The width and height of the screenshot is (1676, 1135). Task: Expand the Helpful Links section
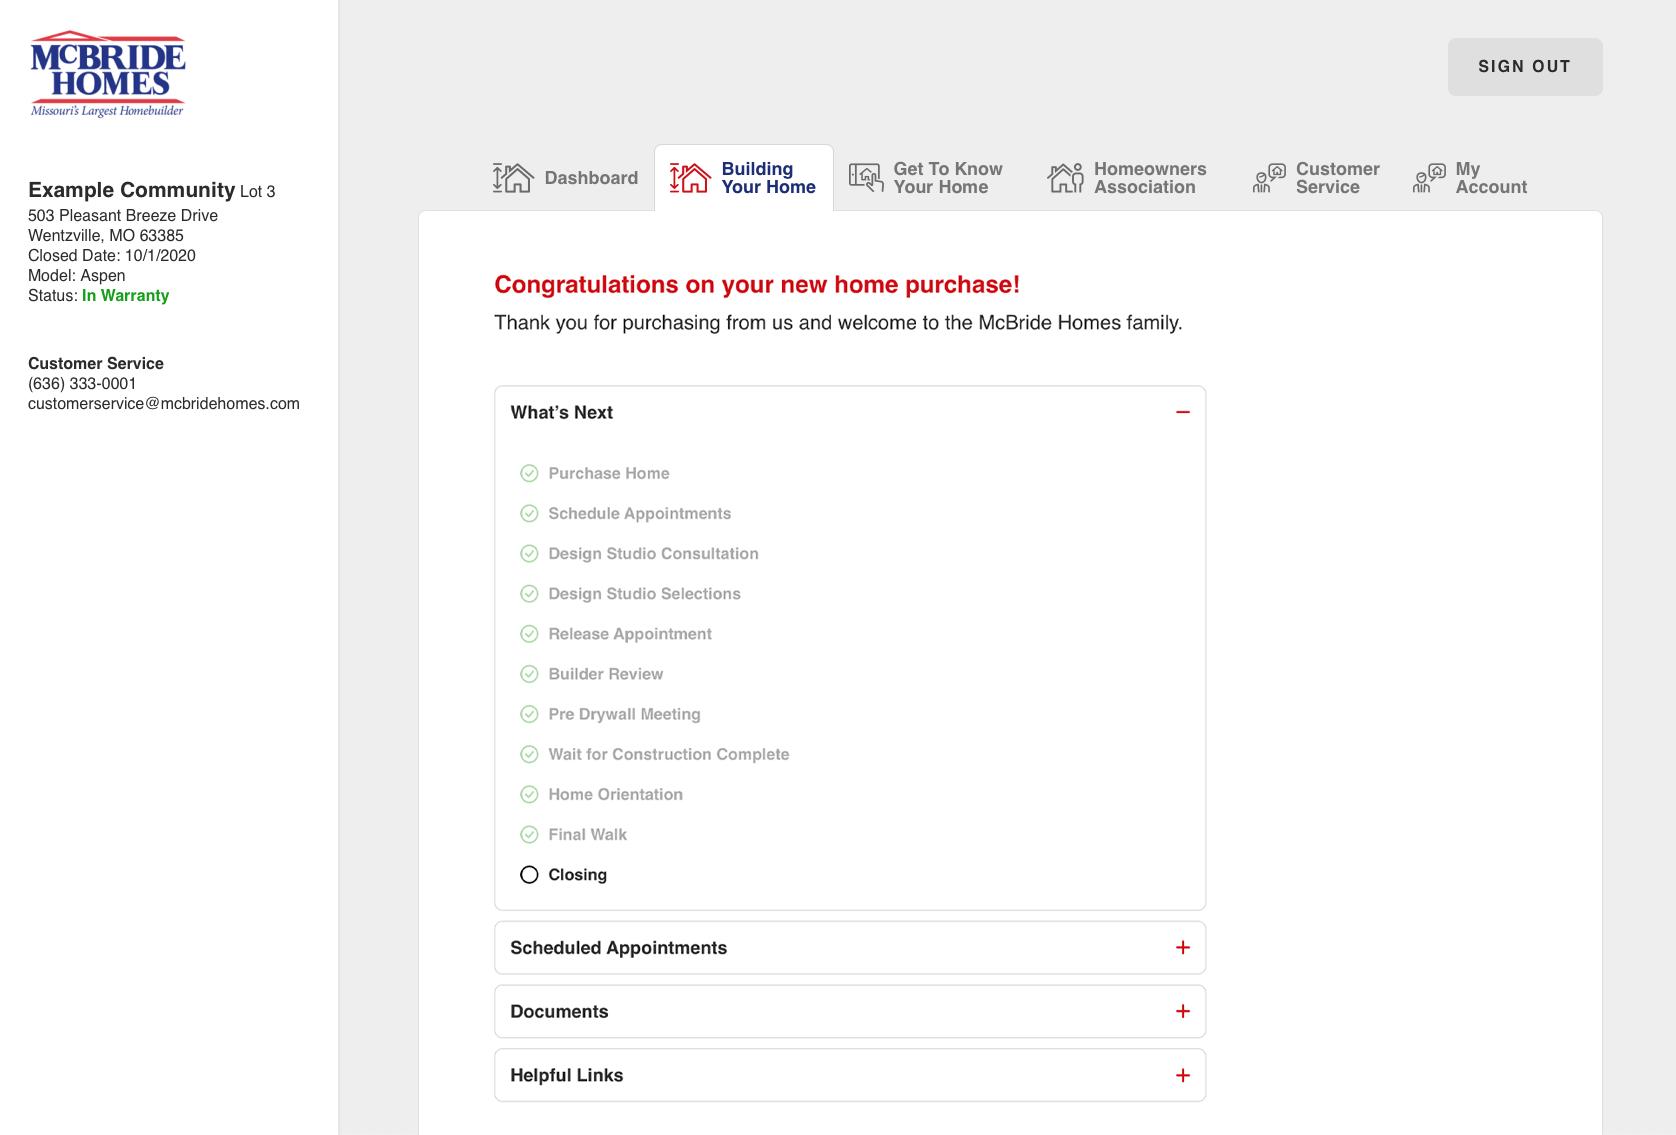(1183, 1076)
